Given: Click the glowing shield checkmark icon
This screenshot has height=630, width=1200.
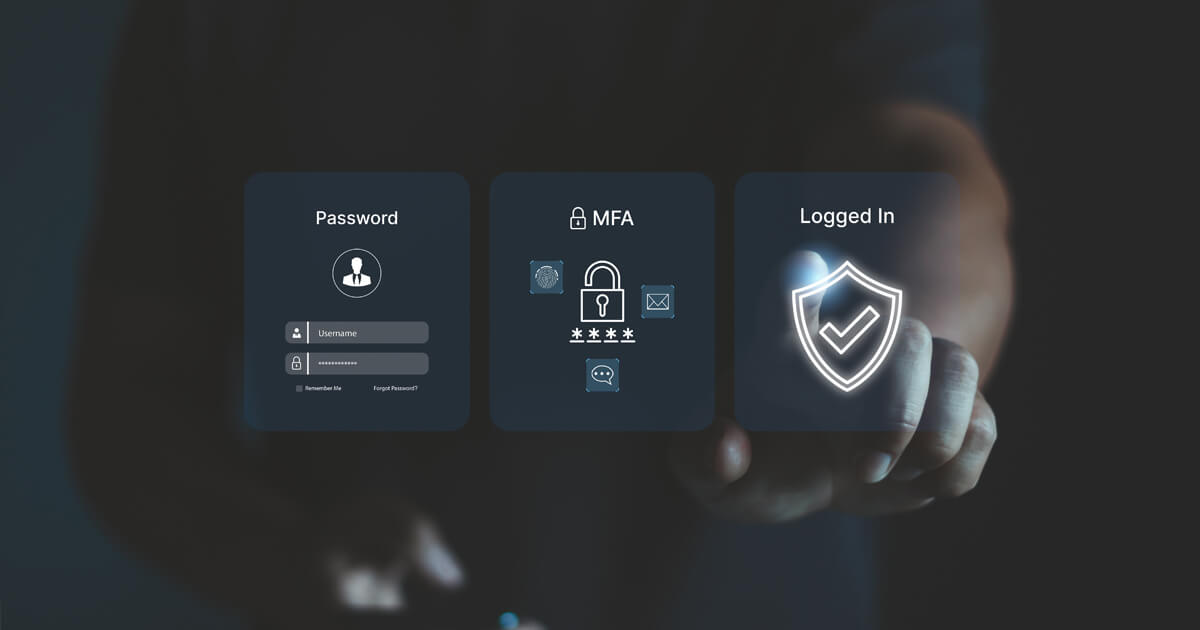Looking at the screenshot, I should 847,325.
